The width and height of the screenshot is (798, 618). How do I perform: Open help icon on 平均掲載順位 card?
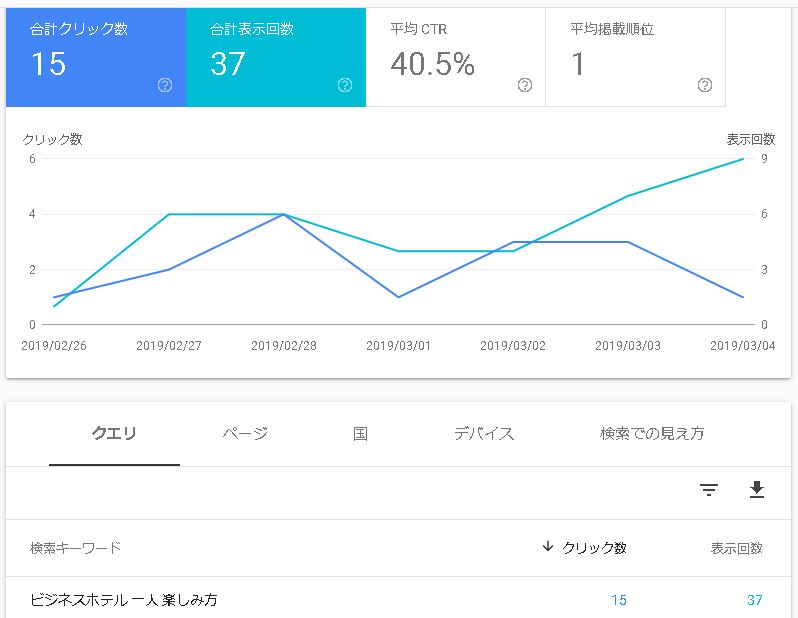point(705,85)
